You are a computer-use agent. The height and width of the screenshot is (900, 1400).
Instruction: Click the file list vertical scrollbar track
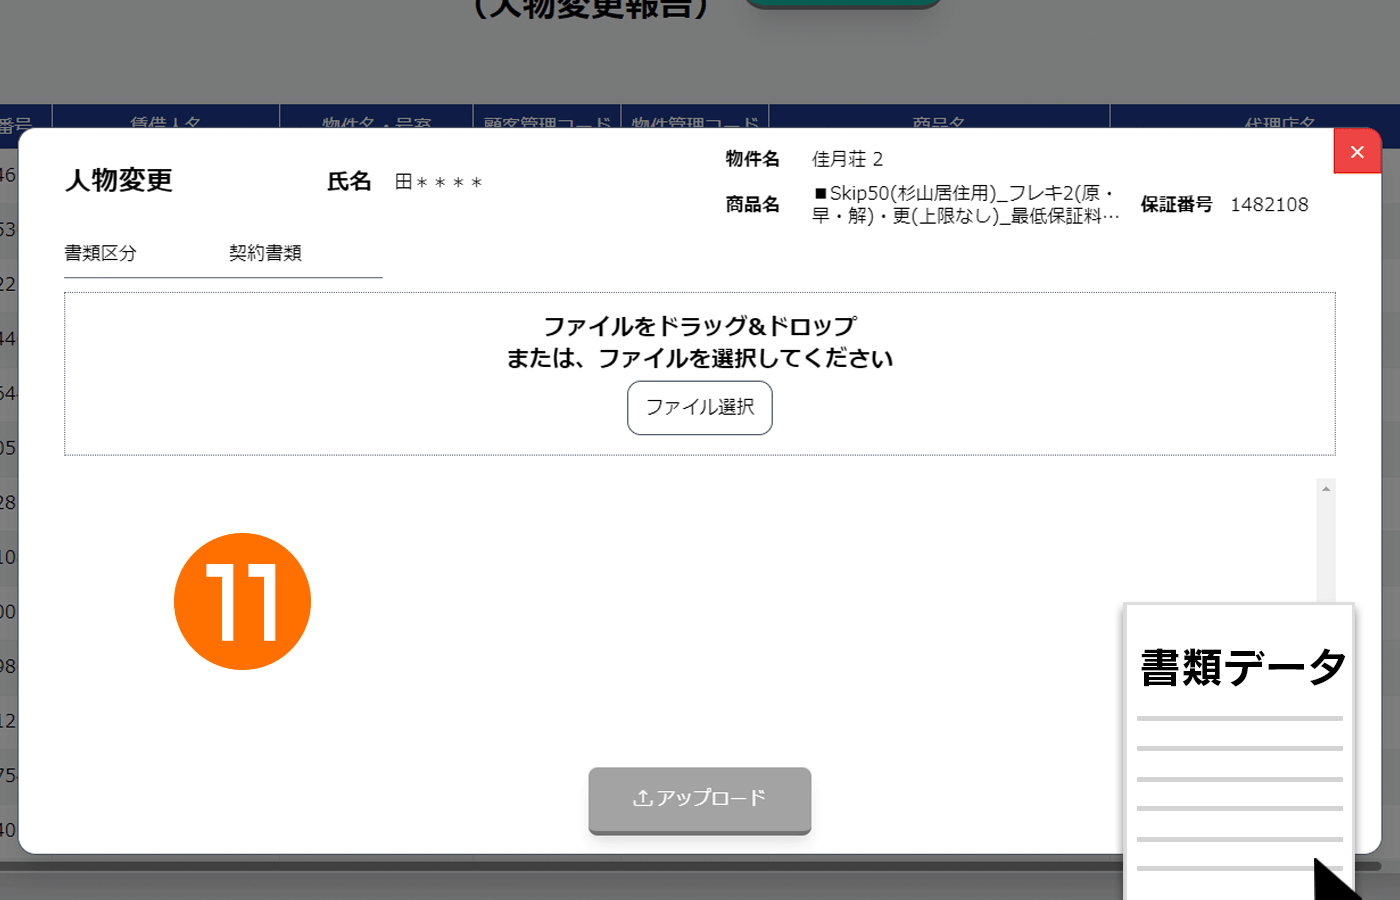tap(1326, 550)
